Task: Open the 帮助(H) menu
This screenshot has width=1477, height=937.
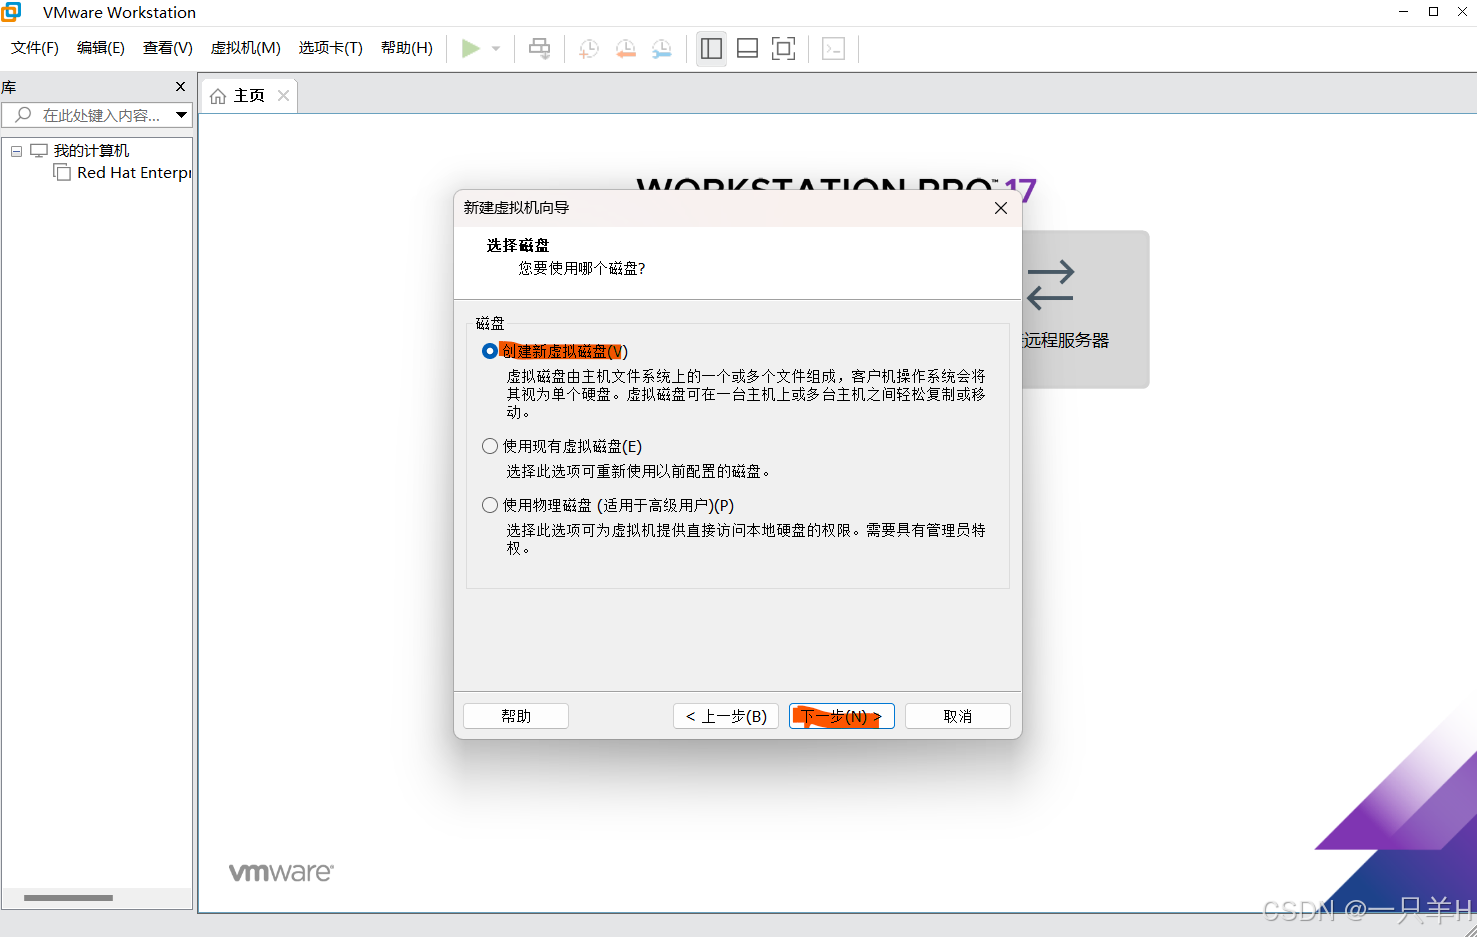Action: point(407,48)
